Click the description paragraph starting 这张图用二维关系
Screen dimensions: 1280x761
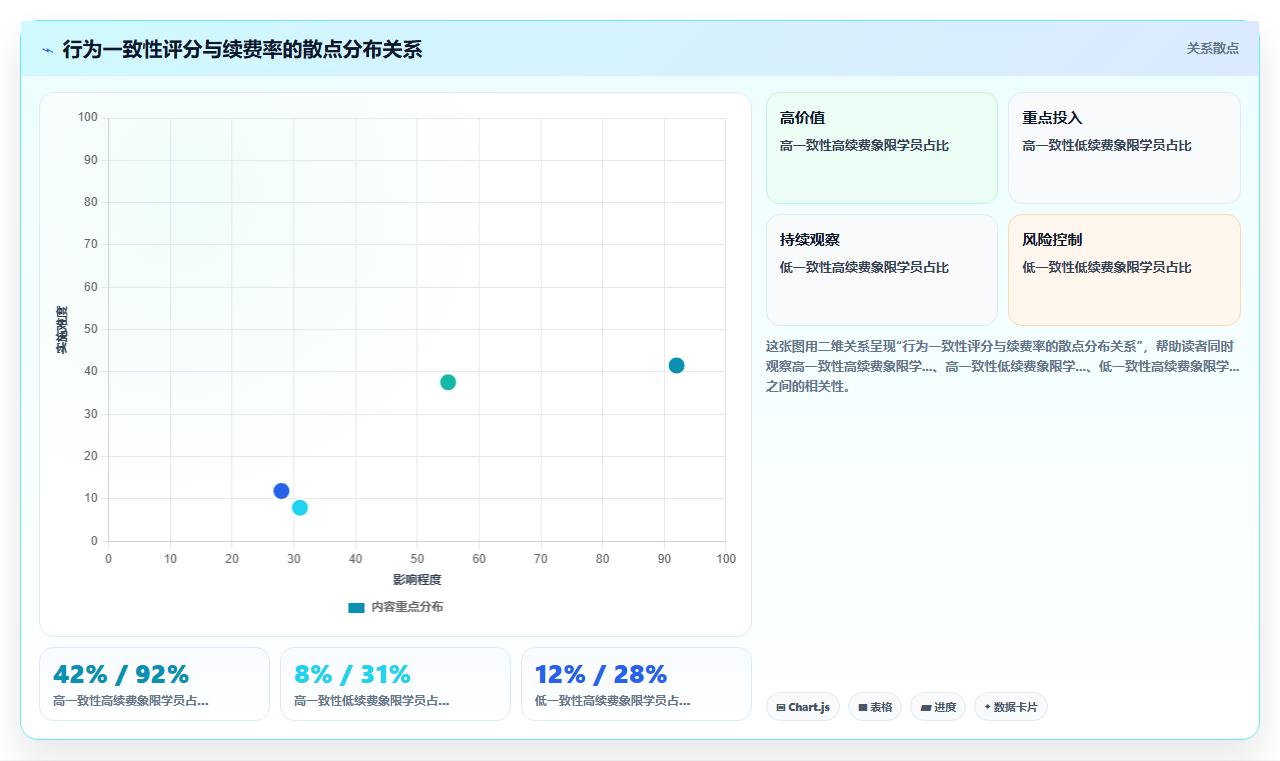pyautogui.click(x=1002, y=366)
